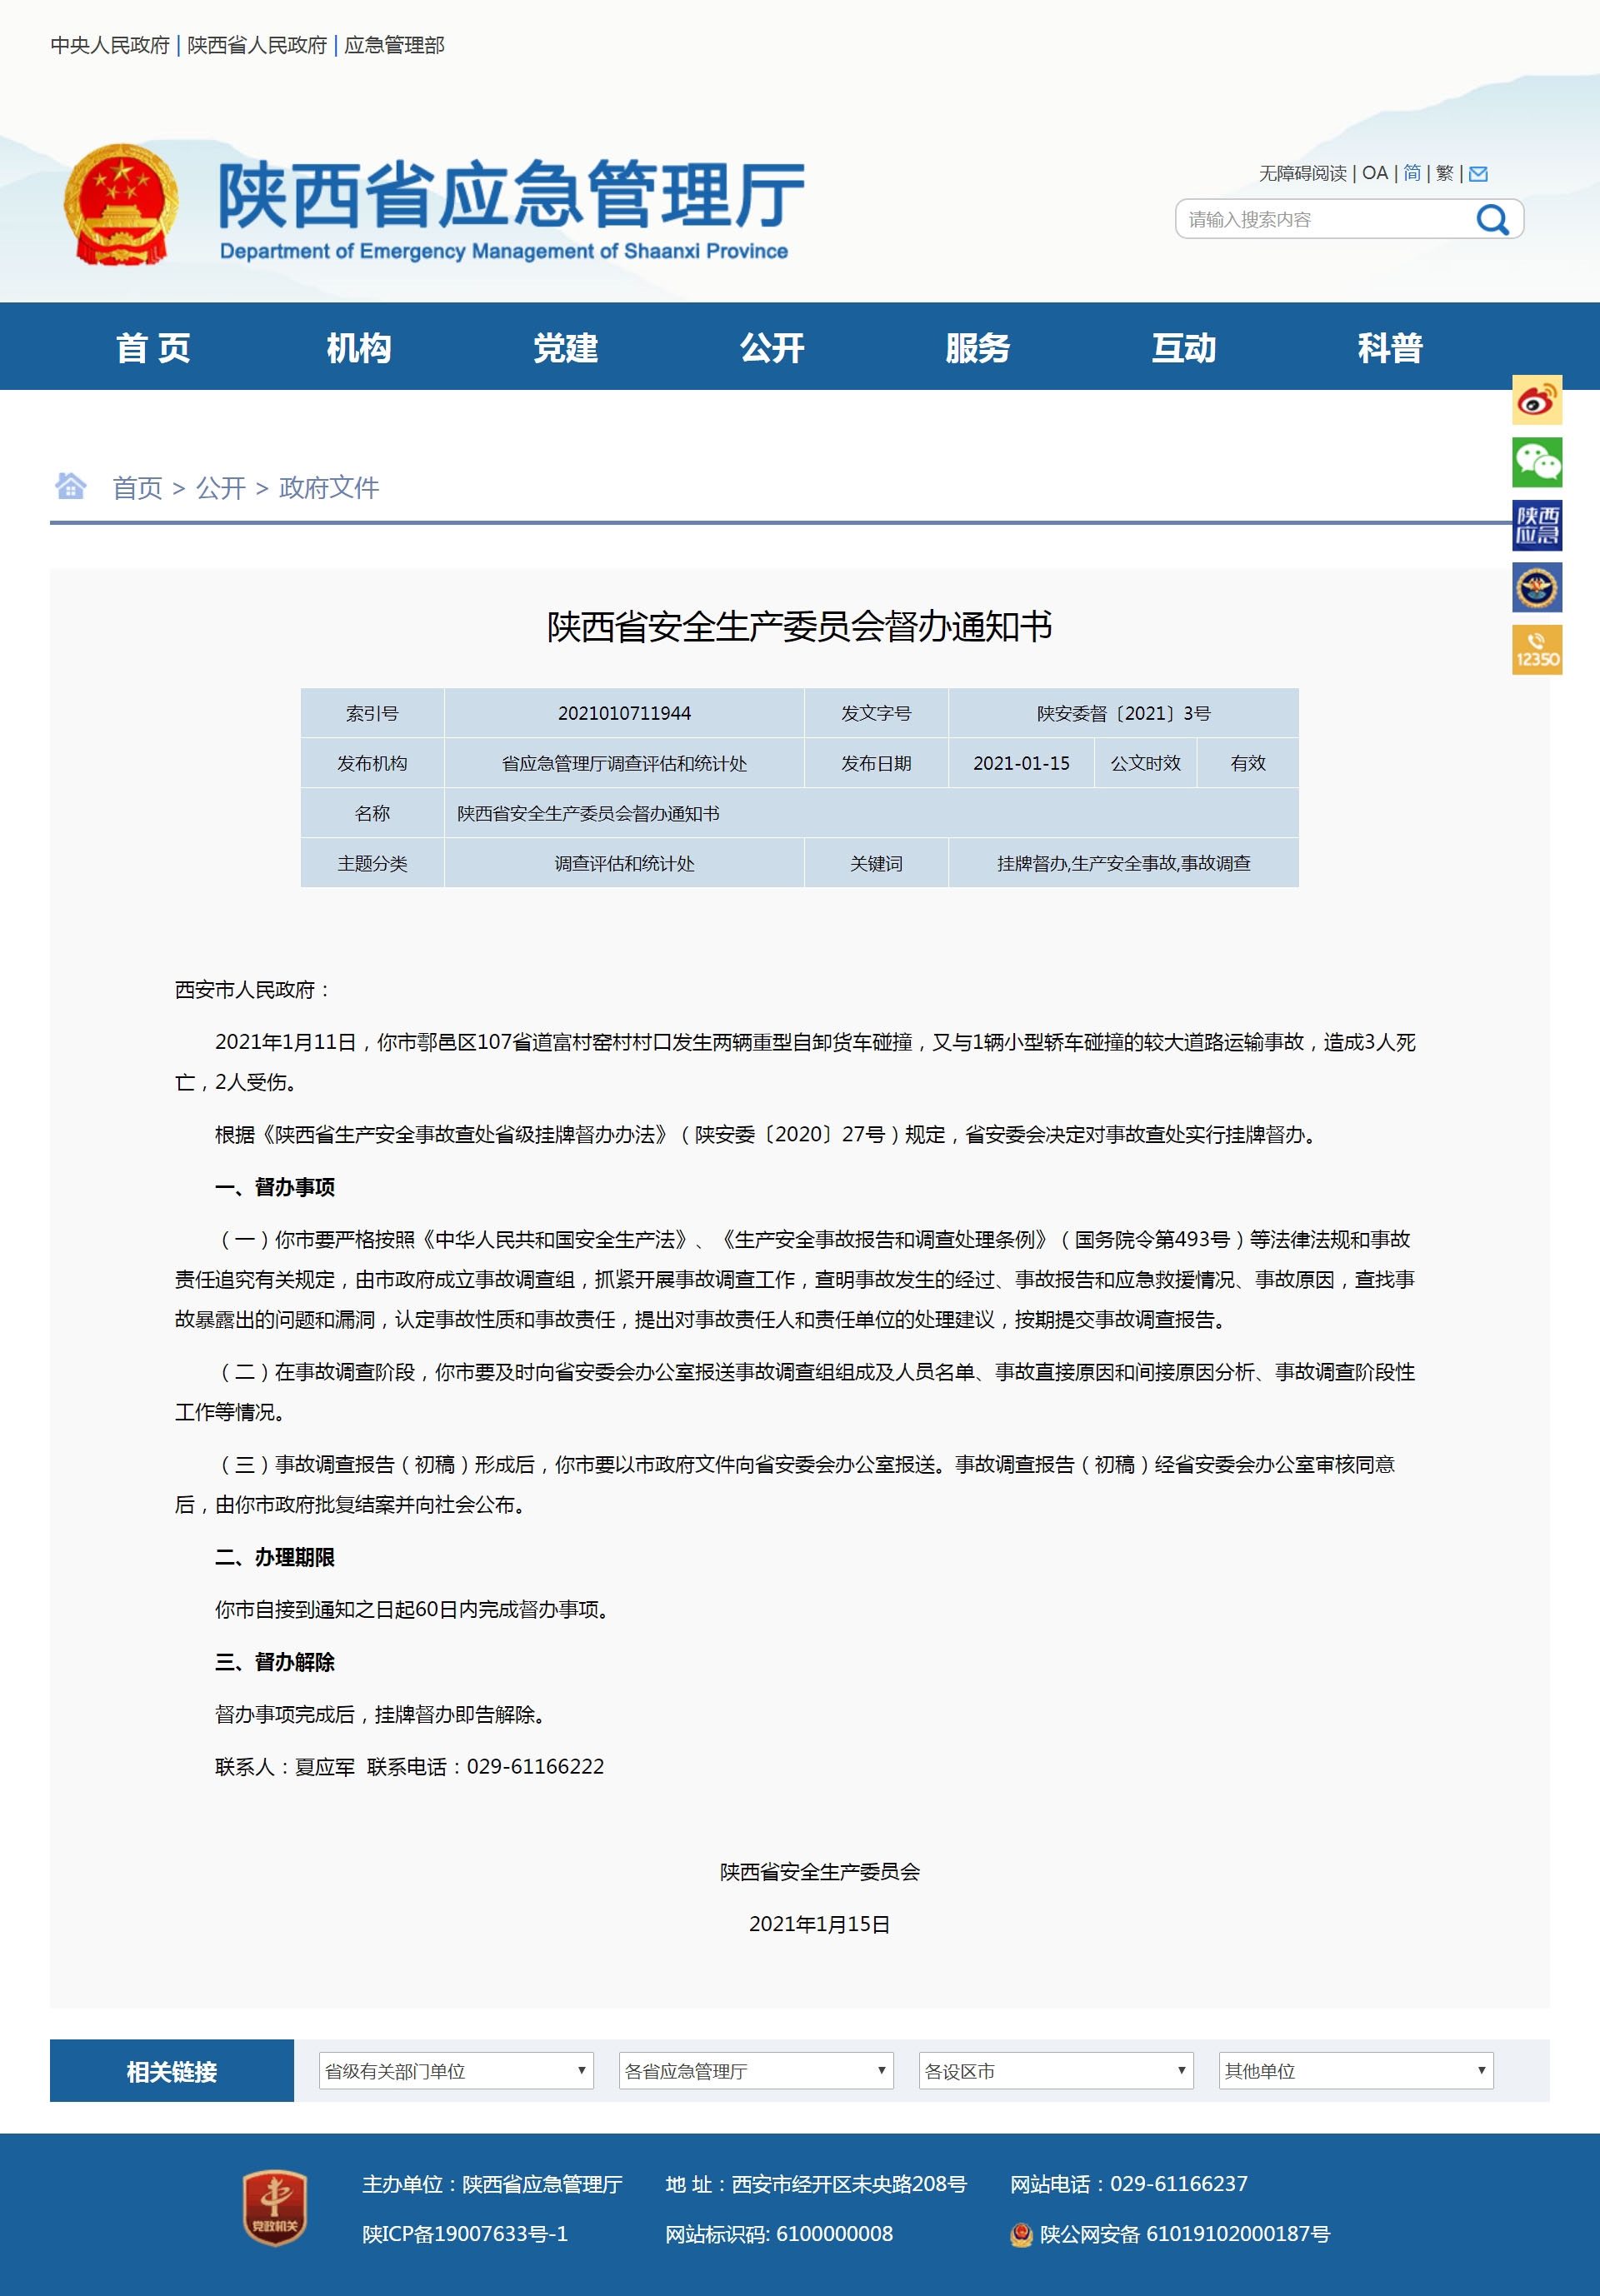1600x2296 pixels.
Task: Go to 公开 in navigation bar
Action: [x=771, y=348]
